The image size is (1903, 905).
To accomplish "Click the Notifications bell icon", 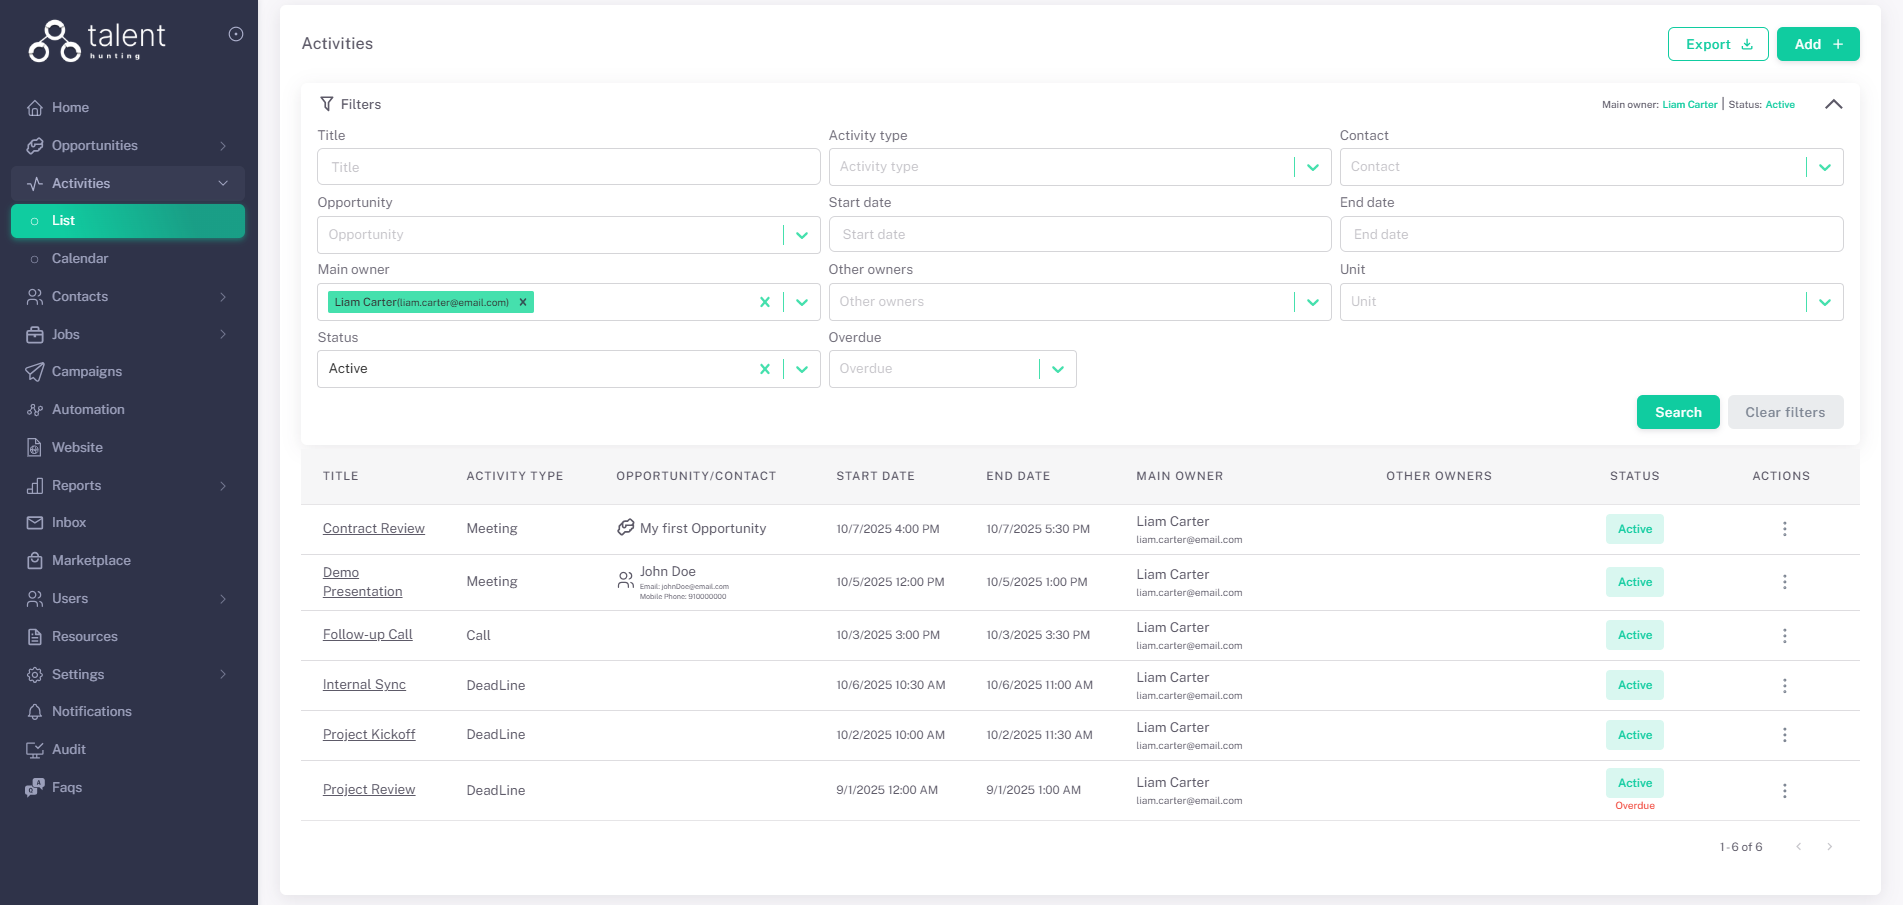I will 35,712.
